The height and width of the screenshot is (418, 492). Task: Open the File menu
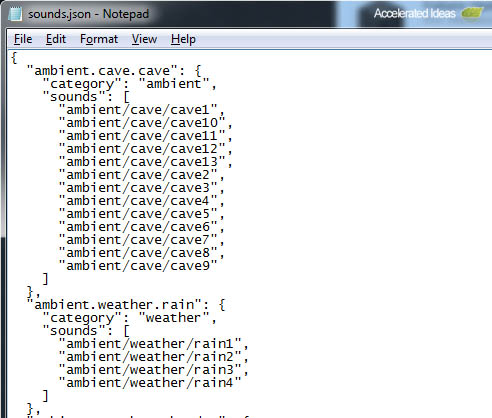(x=23, y=39)
